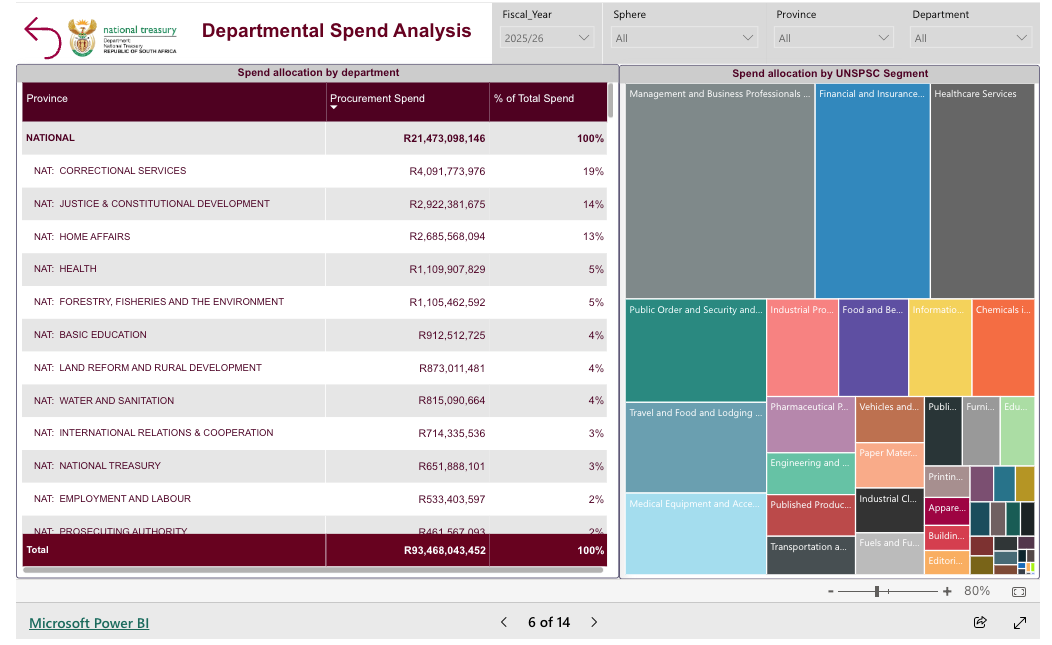Screen dimensions: 1052x645
Task: Click the share icon in footer
Action: [x=980, y=622]
